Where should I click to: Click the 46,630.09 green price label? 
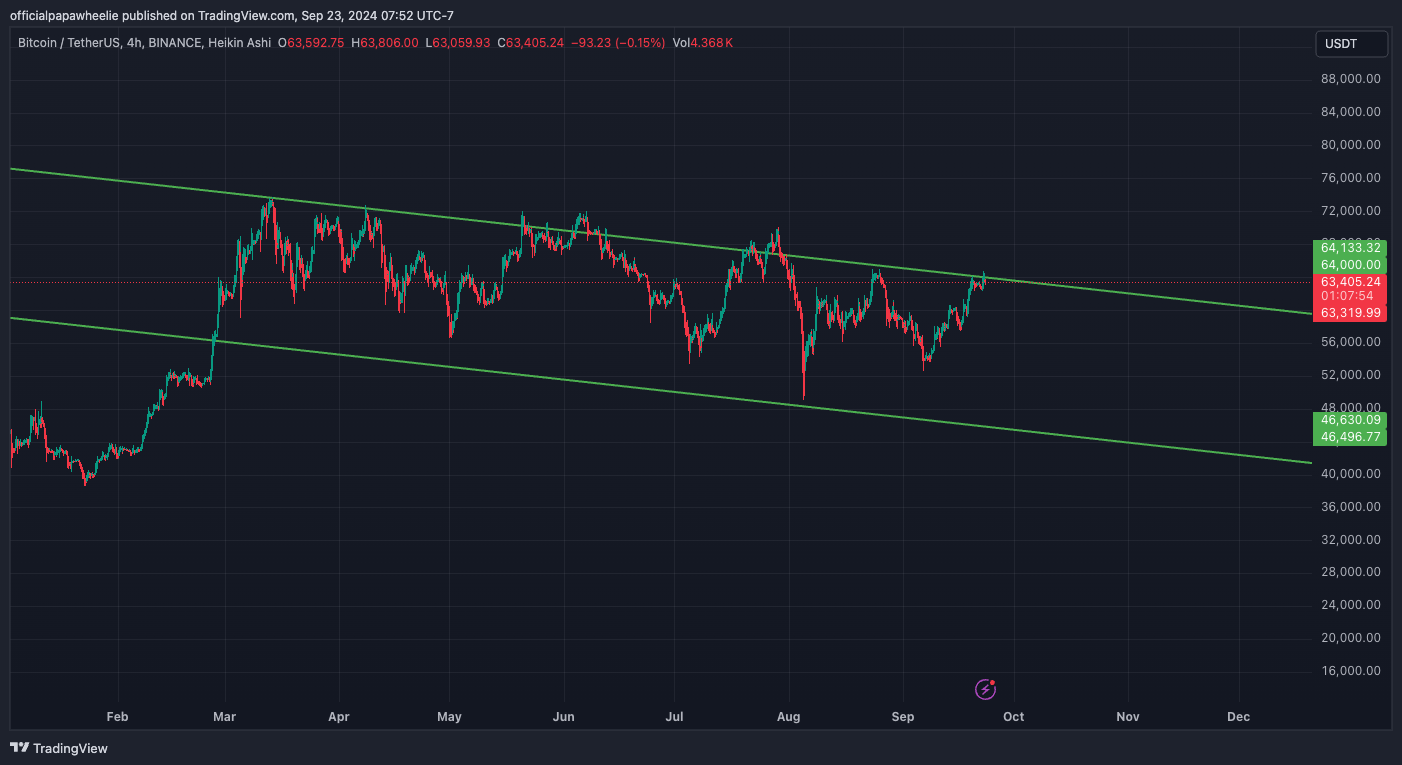coord(1350,420)
